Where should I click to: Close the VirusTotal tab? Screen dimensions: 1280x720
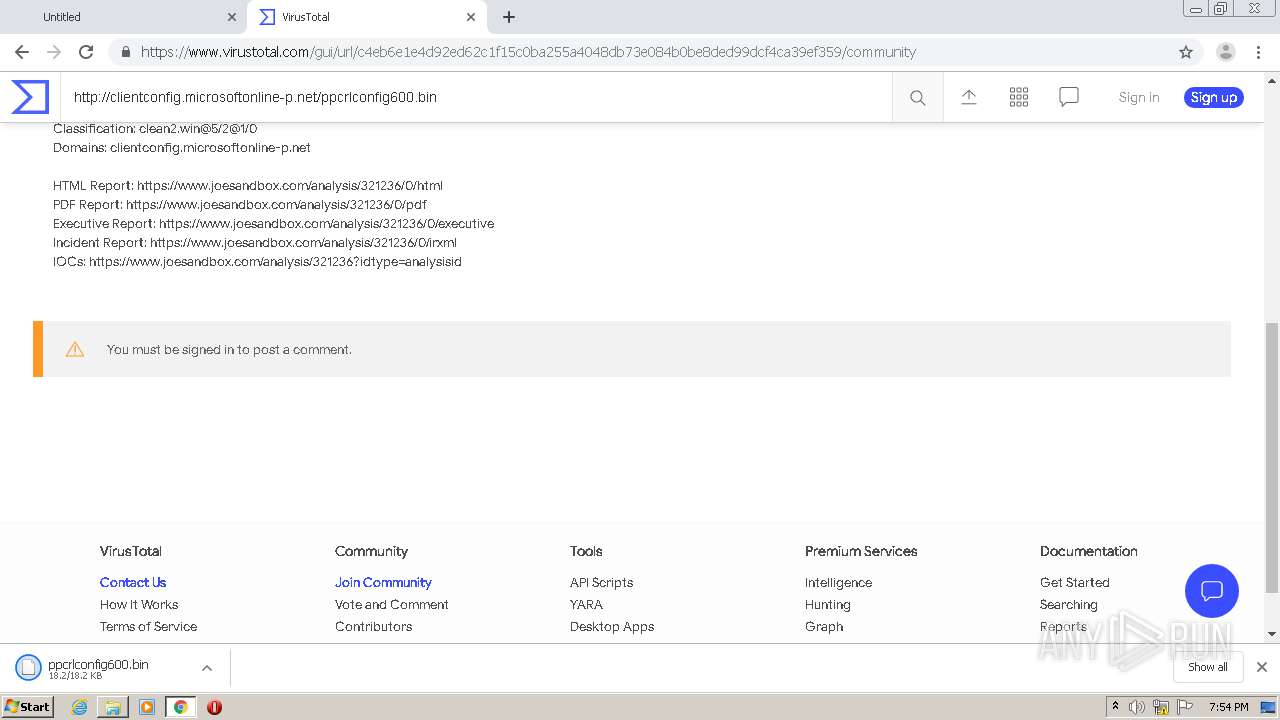(471, 17)
